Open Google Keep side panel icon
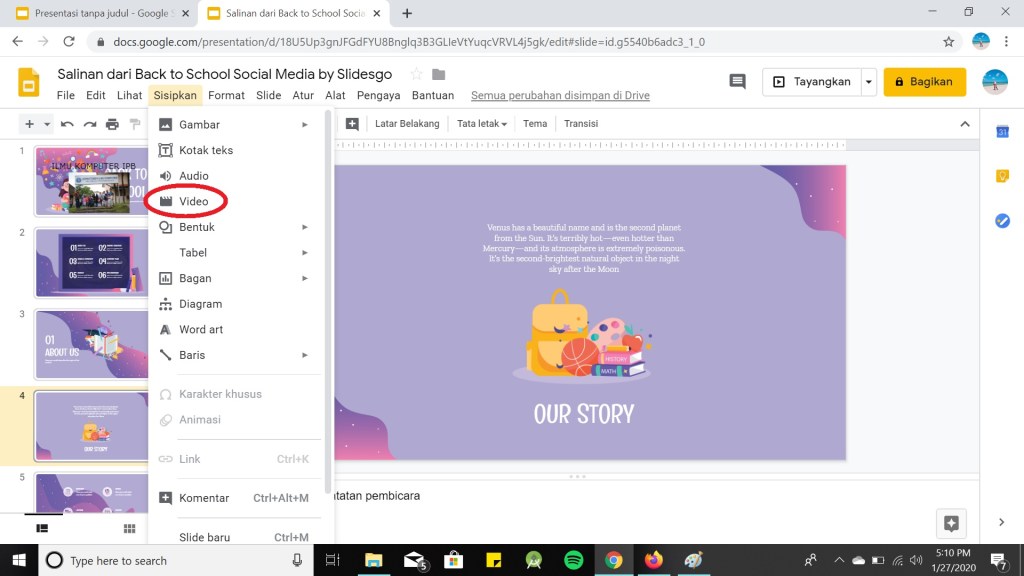Image resolution: width=1024 pixels, height=576 pixels. coord(1002,176)
